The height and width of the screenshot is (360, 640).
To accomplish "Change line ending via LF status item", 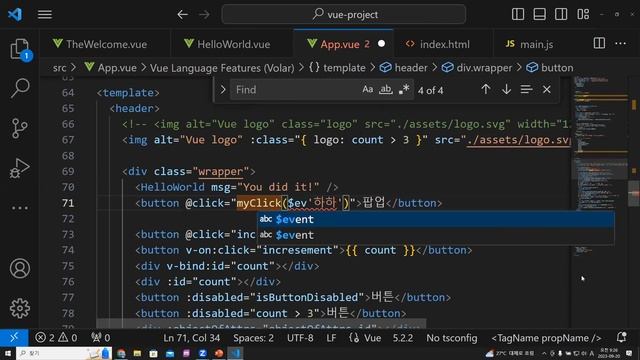I will pyautogui.click(x=331, y=338).
